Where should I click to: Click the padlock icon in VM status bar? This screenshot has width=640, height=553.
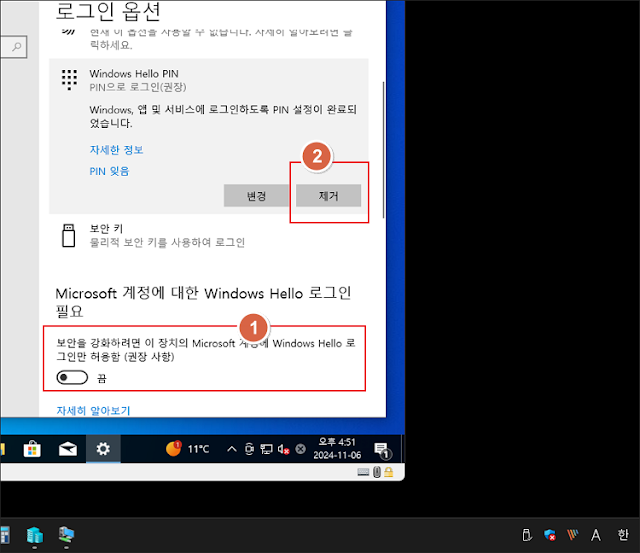click(x=389, y=472)
